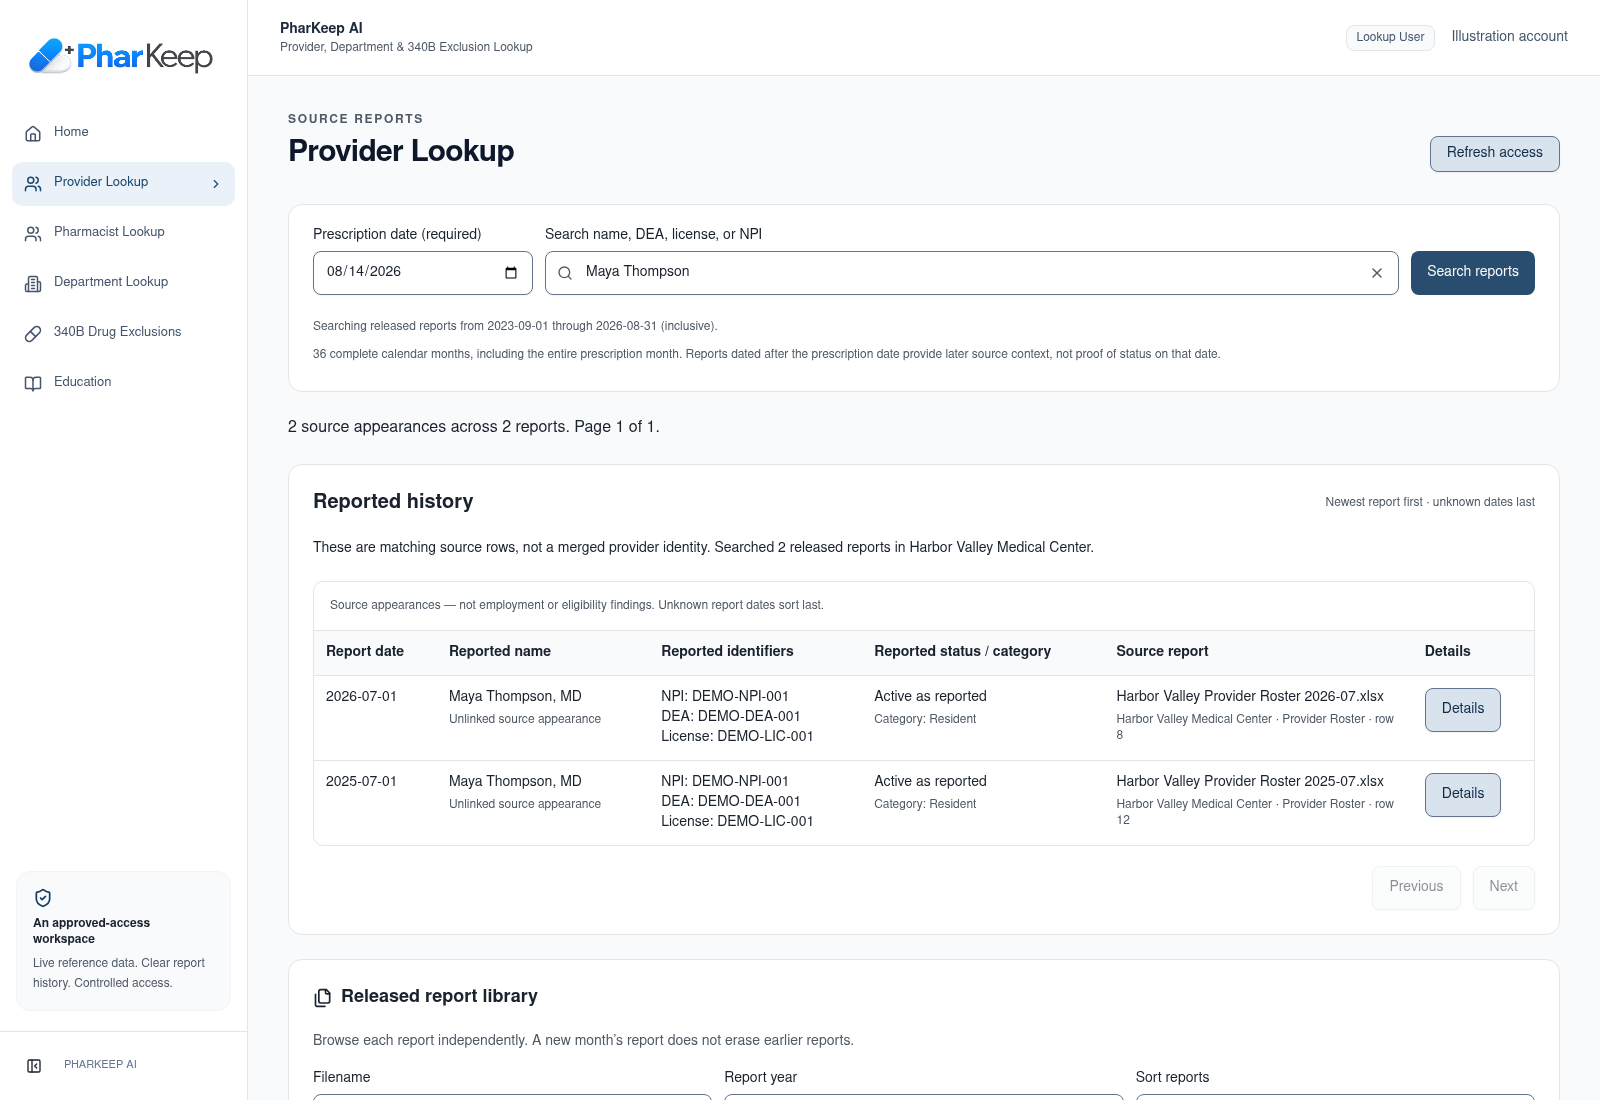Open Details for the 2026-07-01 report
This screenshot has width=1600, height=1100.
pos(1462,709)
